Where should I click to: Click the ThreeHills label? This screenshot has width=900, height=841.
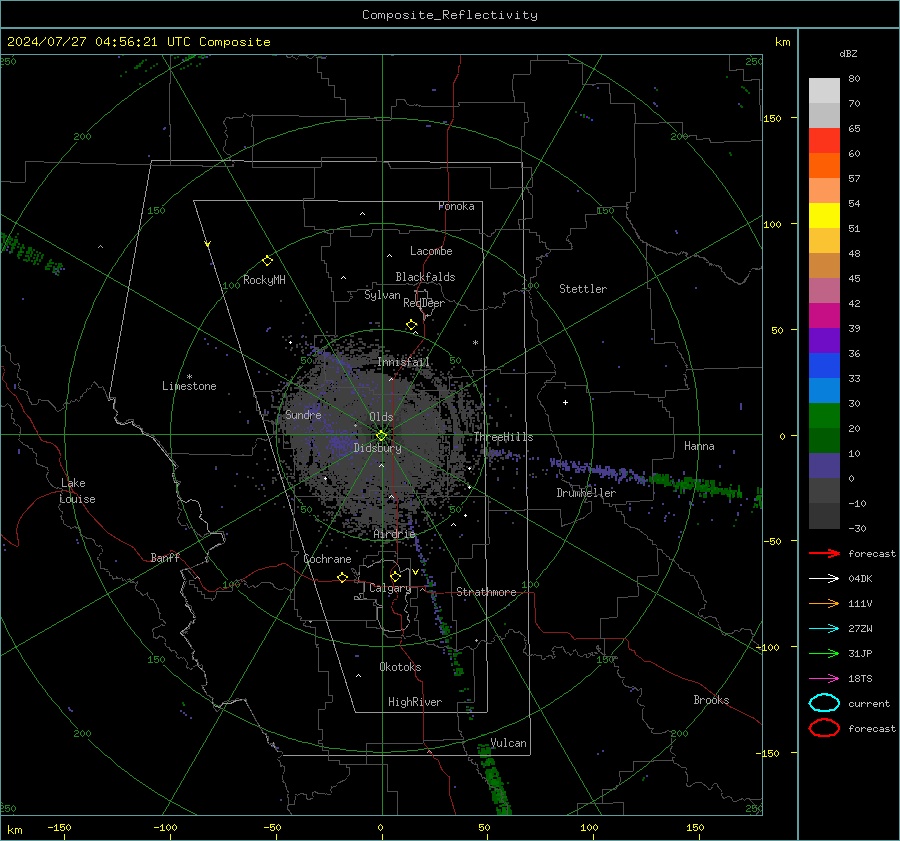[x=503, y=437]
